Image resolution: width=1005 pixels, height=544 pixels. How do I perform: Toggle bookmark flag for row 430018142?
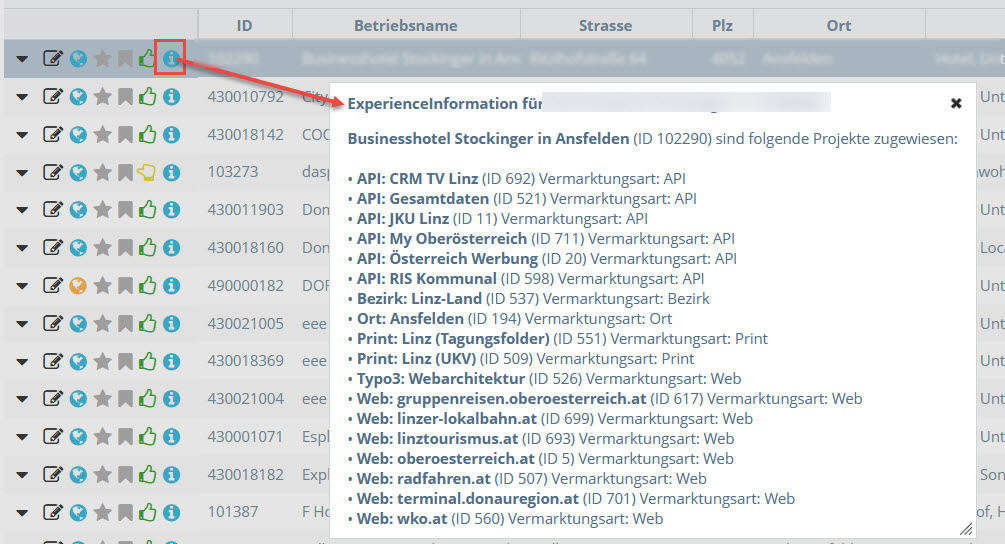click(126, 135)
